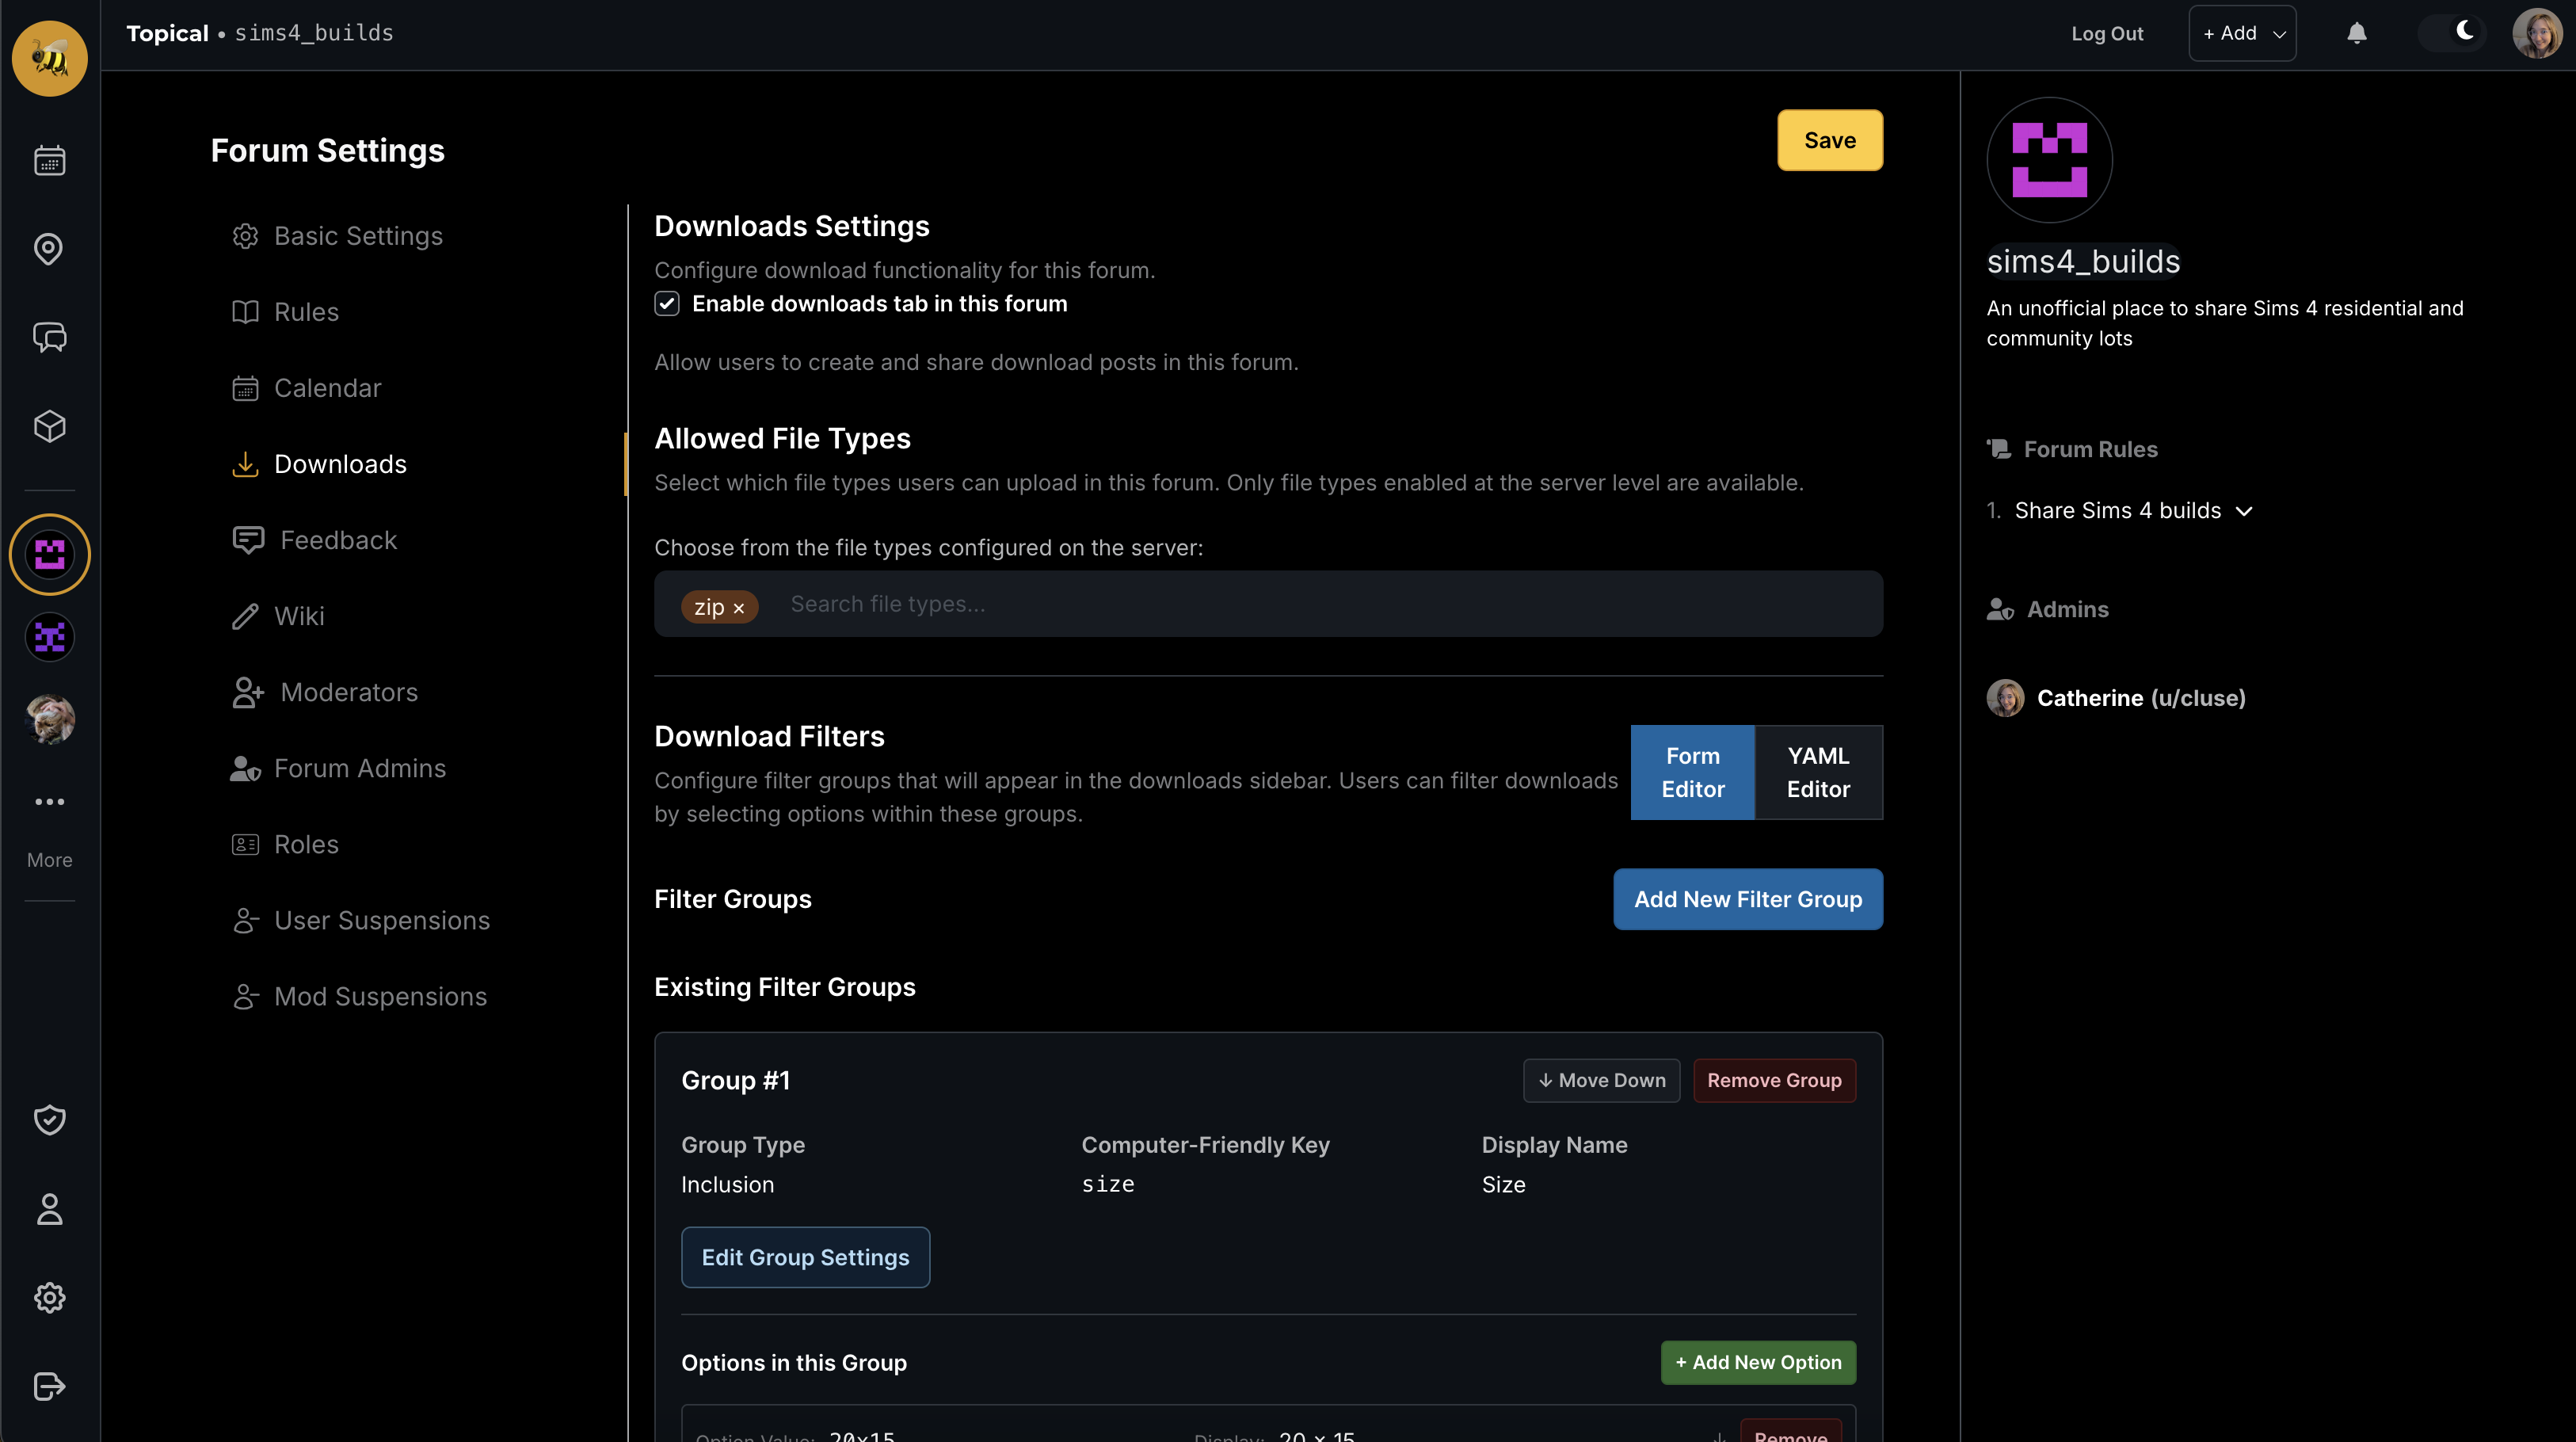Click Add New Filter Group button
This screenshot has height=1442, width=2576.
[1748, 899]
